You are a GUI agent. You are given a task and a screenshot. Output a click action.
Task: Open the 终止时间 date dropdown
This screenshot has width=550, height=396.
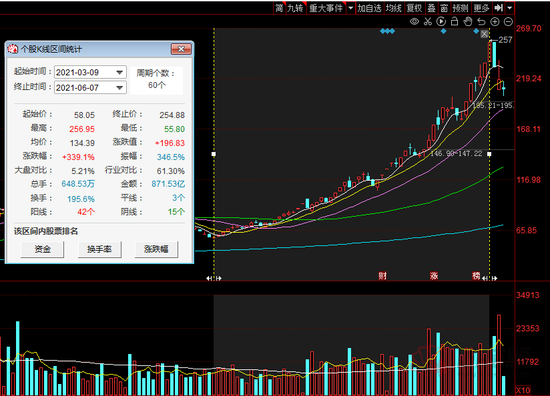click(x=120, y=87)
